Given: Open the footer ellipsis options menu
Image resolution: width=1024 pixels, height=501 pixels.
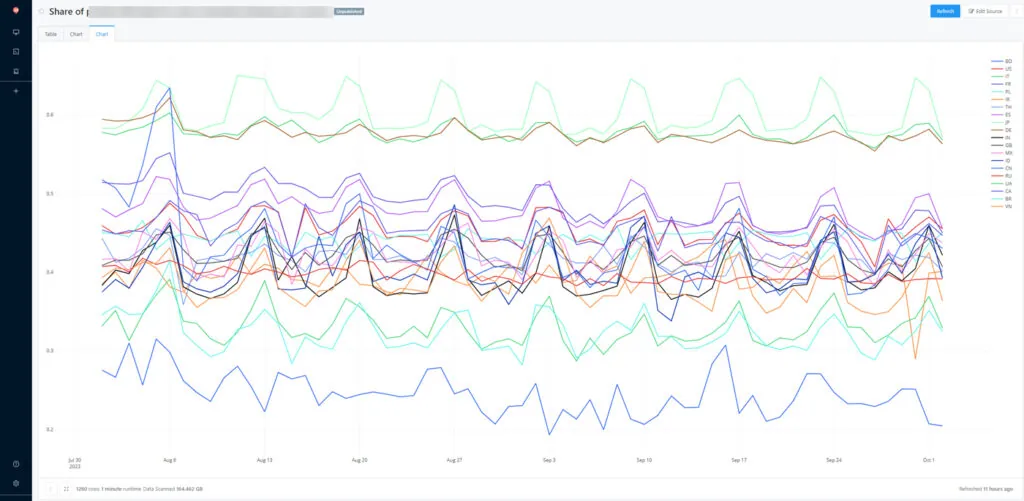Looking at the screenshot, I should (50, 489).
